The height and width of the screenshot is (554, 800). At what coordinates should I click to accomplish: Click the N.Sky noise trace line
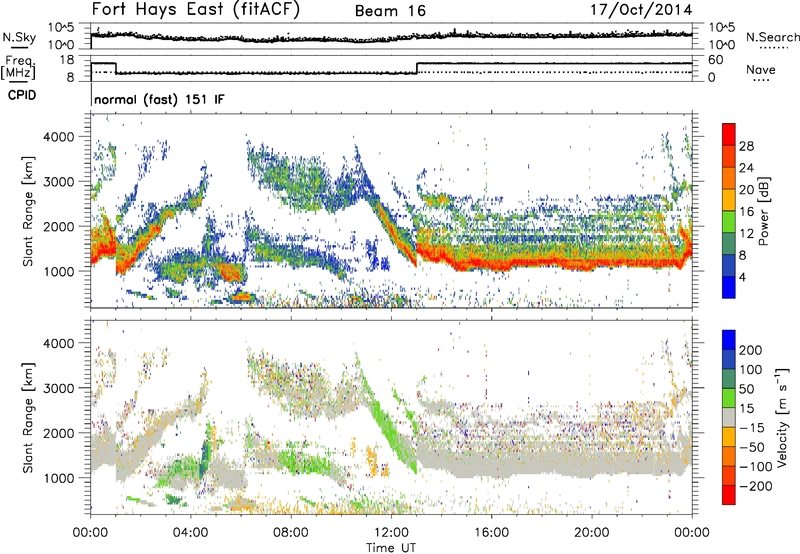tap(391, 37)
